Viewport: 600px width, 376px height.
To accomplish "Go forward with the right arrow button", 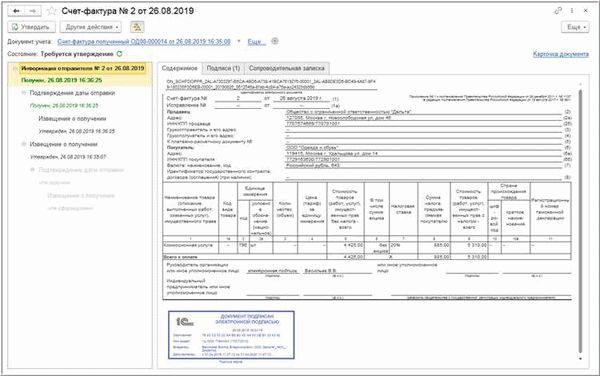I will (x=33, y=11).
